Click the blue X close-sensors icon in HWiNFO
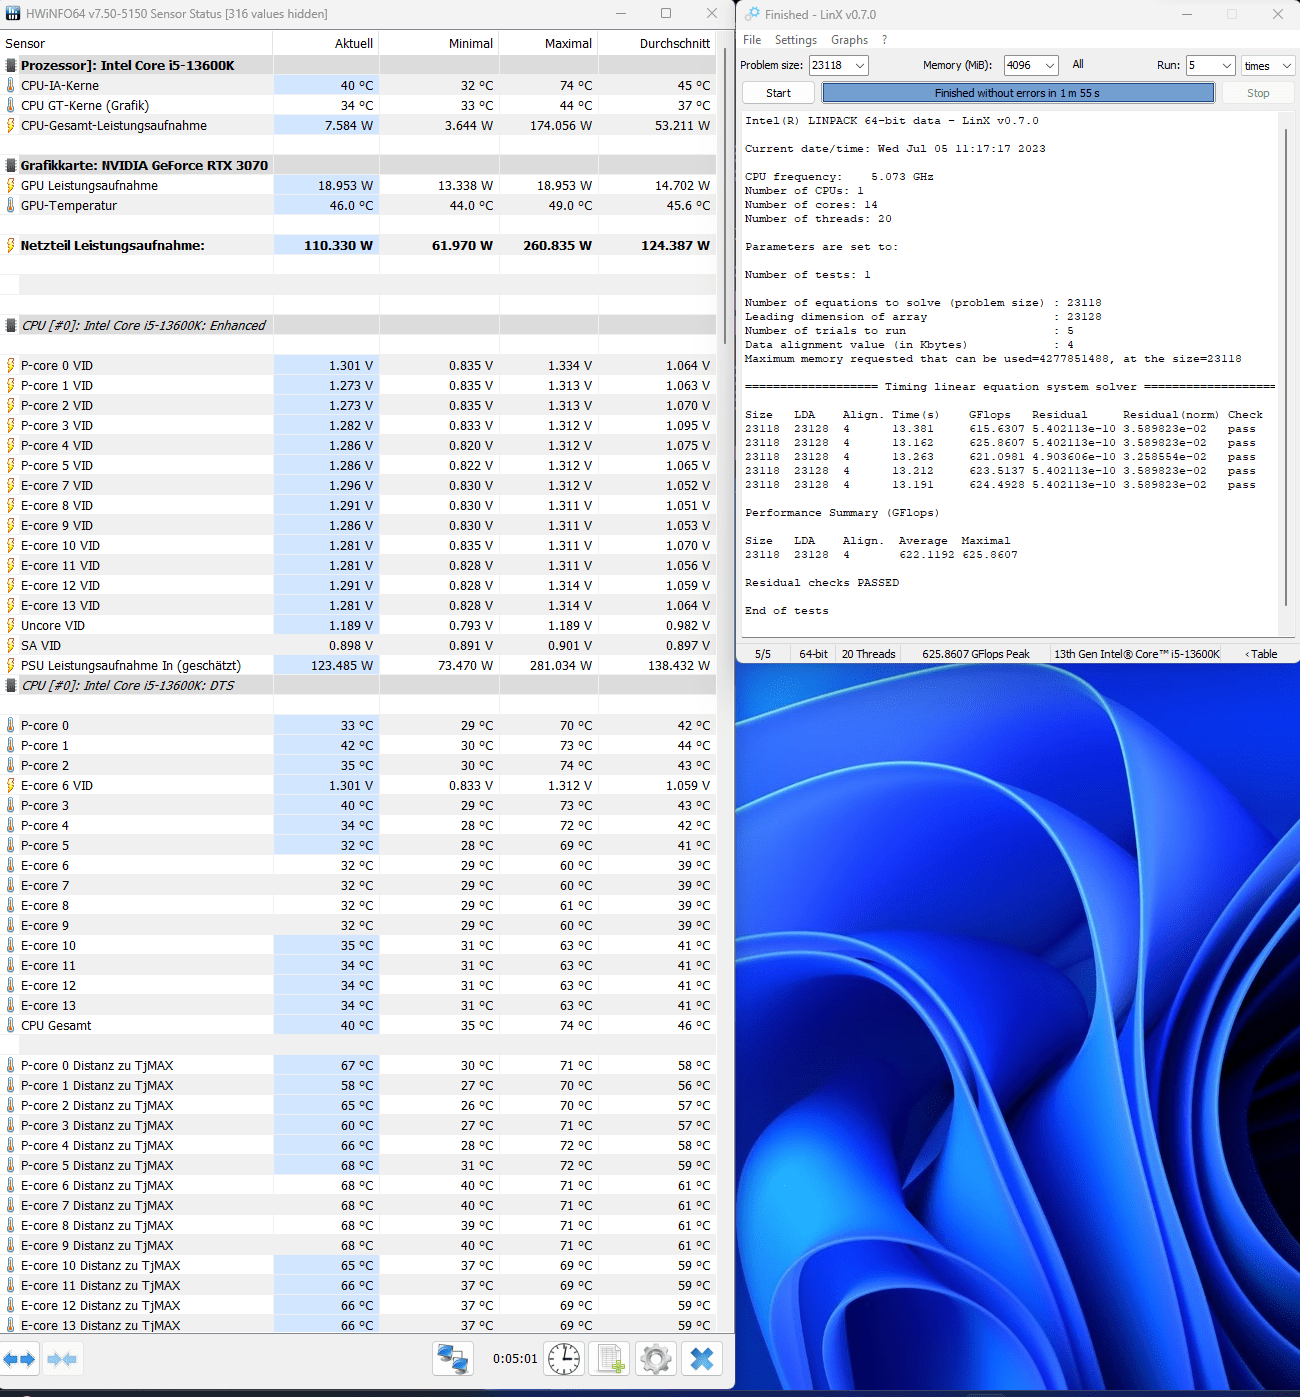Image resolution: width=1300 pixels, height=1397 pixels. (x=702, y=1359)
